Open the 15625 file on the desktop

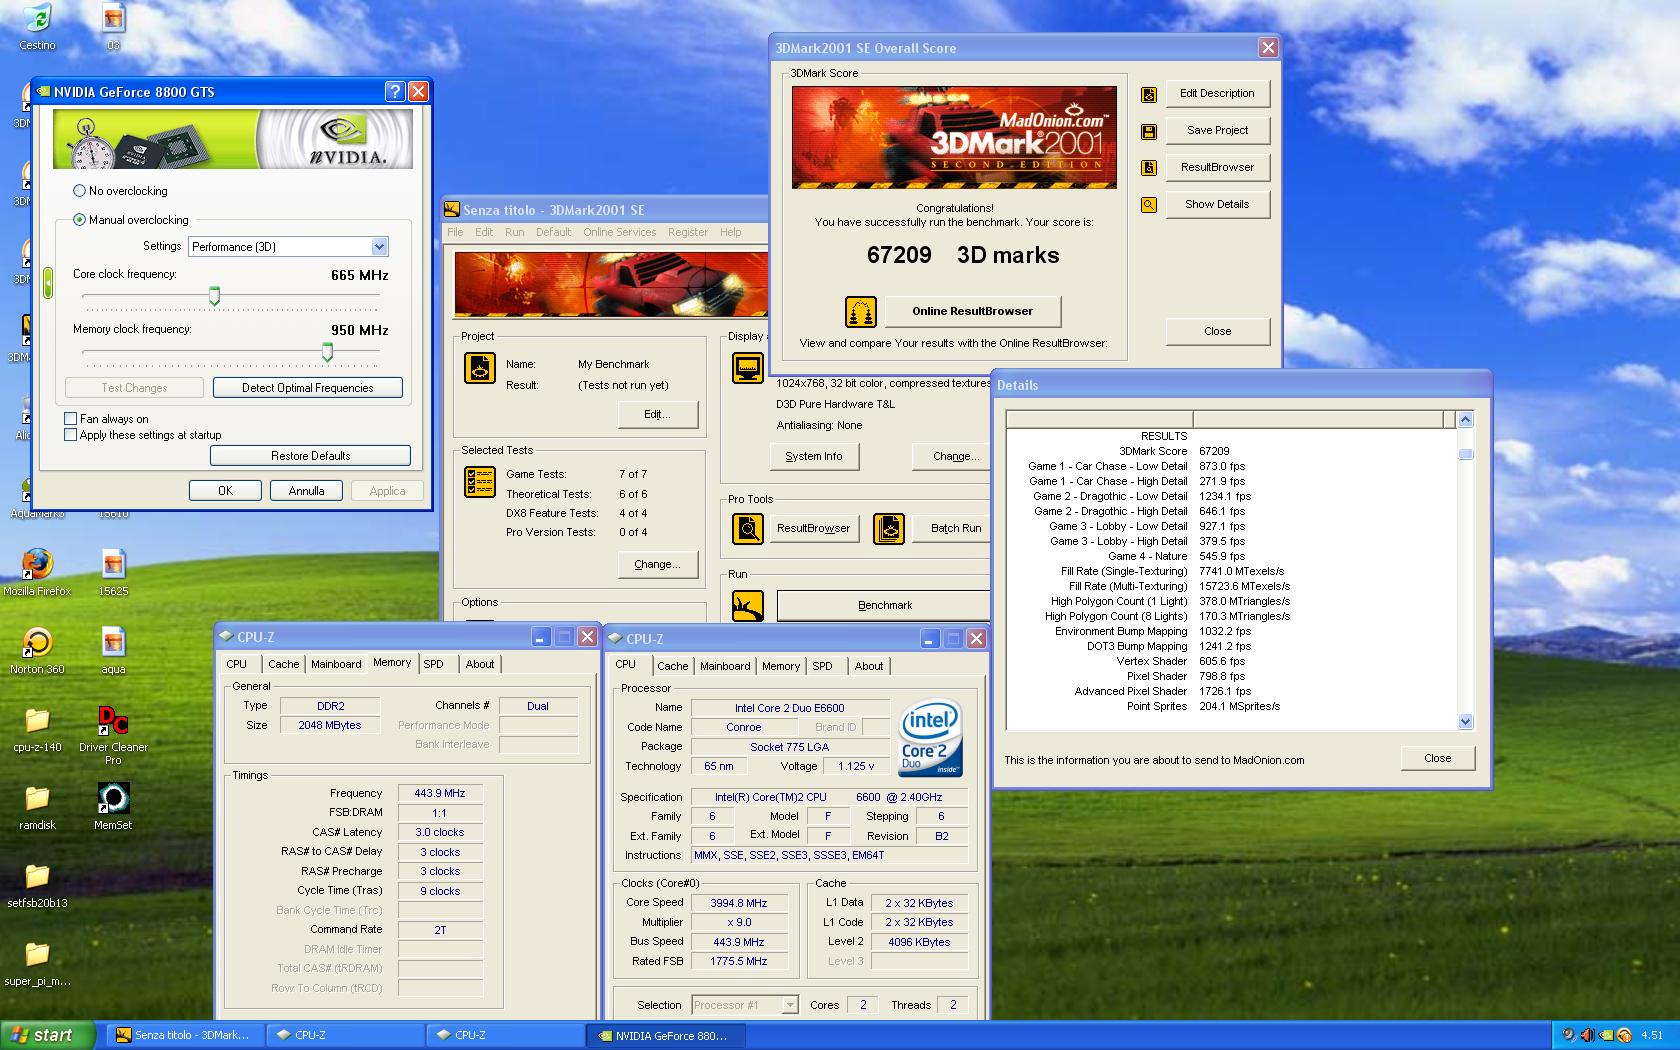tap(113, 565)
